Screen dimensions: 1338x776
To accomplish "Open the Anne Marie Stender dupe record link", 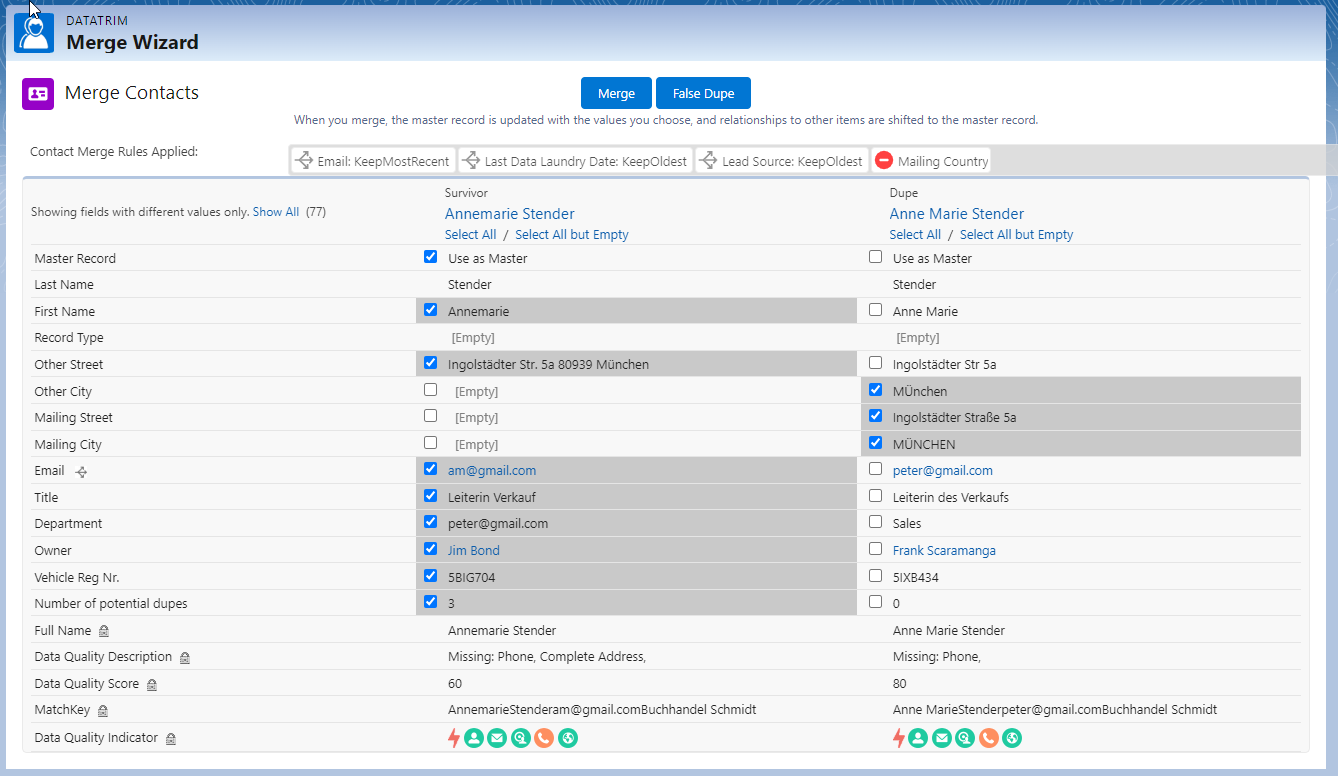I will click(x=957, y=214).
